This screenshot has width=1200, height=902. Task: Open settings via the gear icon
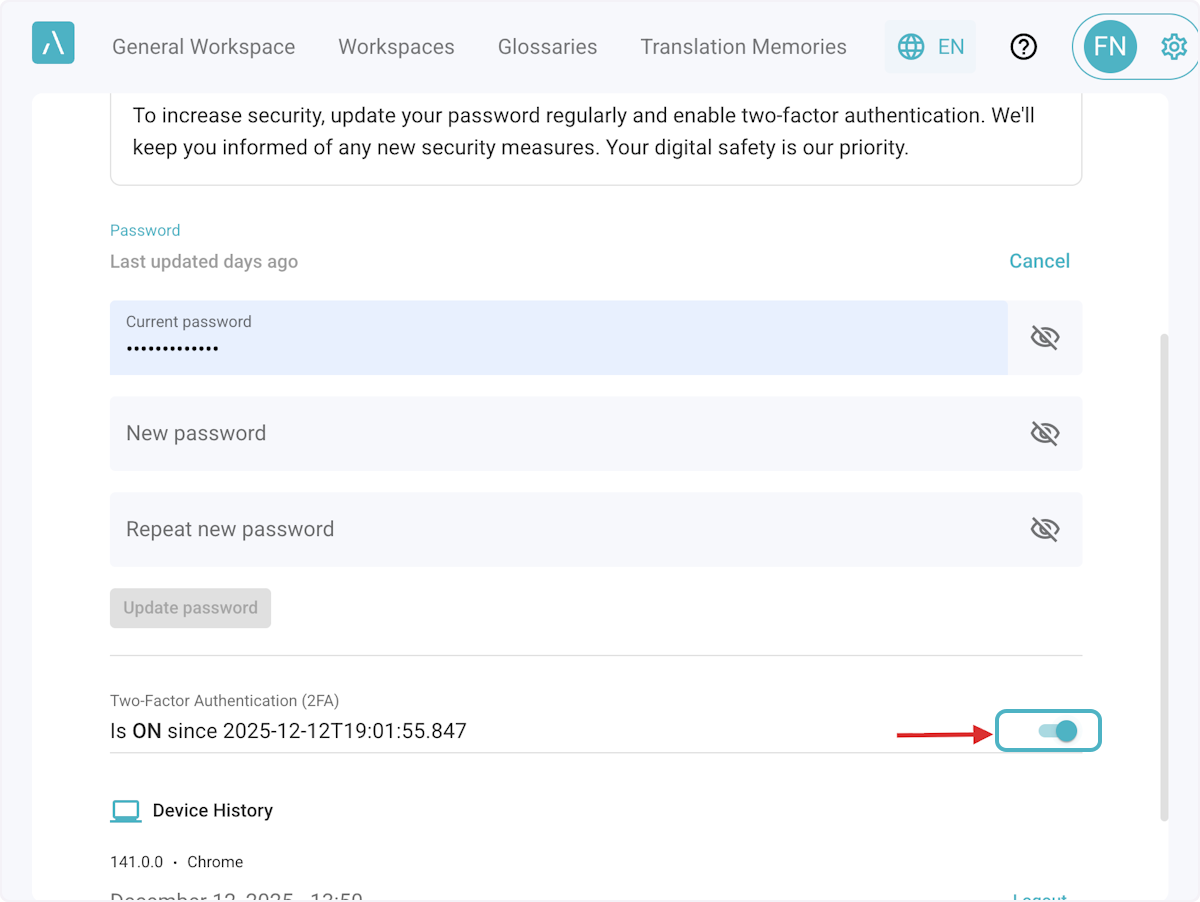[1173, 46]
